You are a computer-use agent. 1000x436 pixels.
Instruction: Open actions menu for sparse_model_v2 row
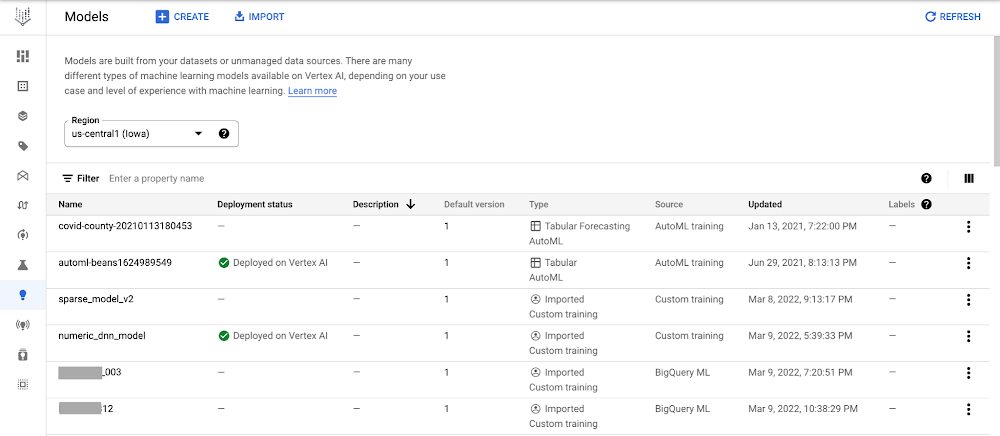[968, 300]
